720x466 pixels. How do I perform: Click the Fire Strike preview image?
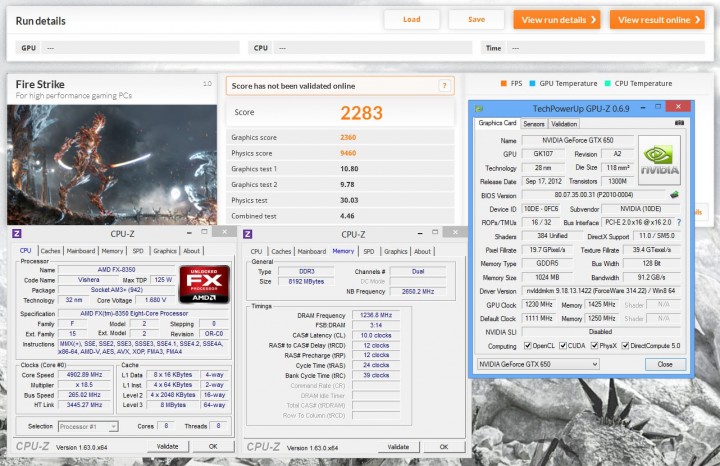[x=112, y=165]
